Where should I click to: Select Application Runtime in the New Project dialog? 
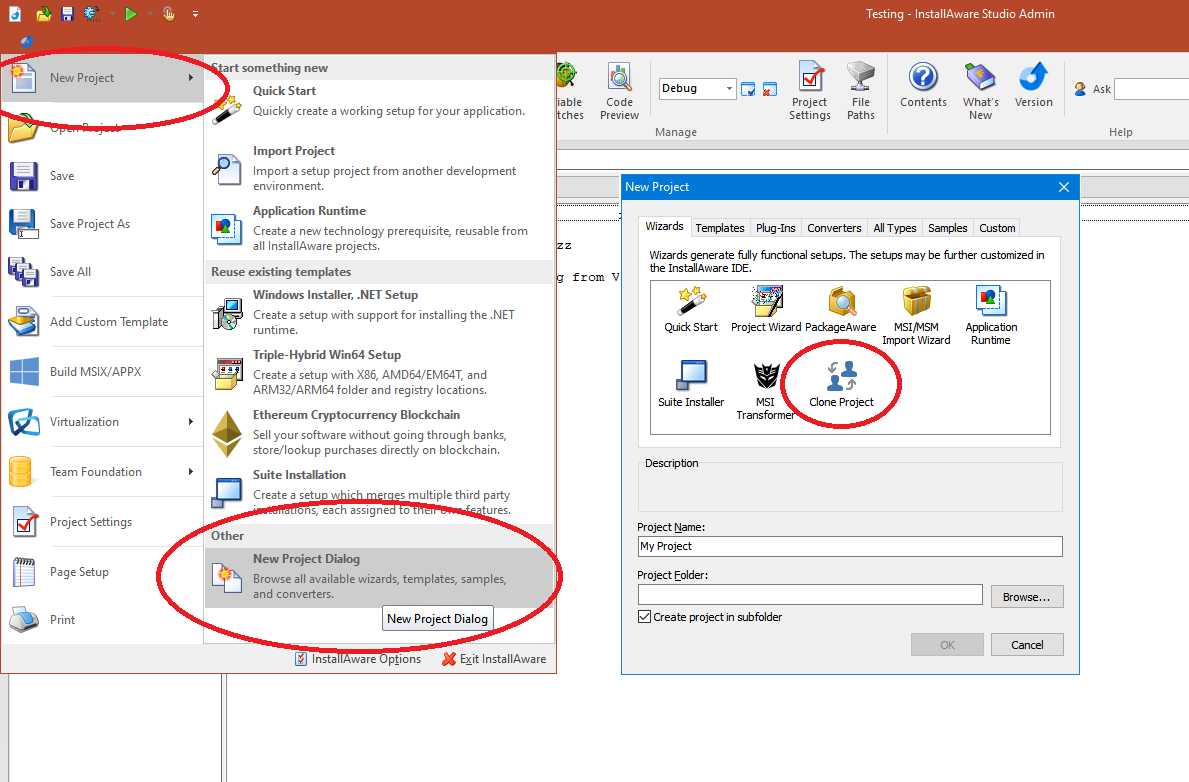(991, 316)
